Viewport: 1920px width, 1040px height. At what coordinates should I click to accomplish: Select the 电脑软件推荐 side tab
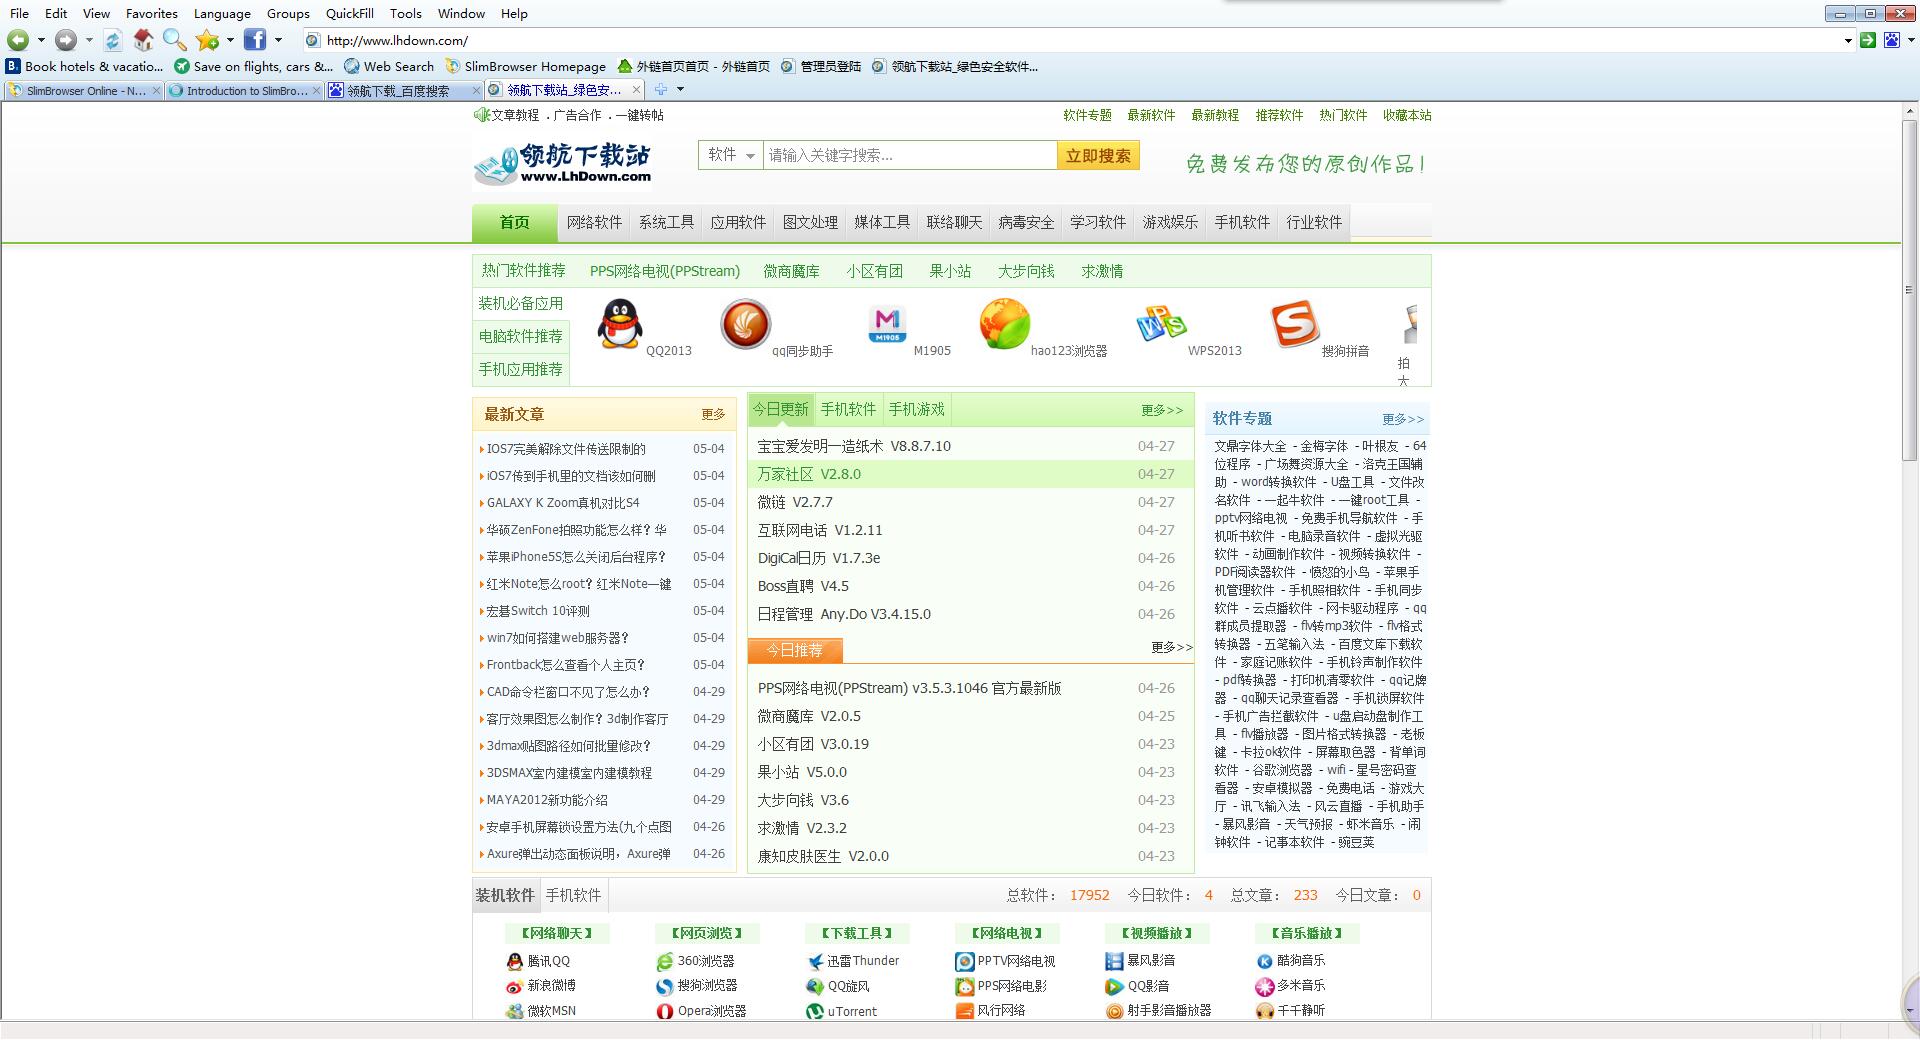point(521,336)
